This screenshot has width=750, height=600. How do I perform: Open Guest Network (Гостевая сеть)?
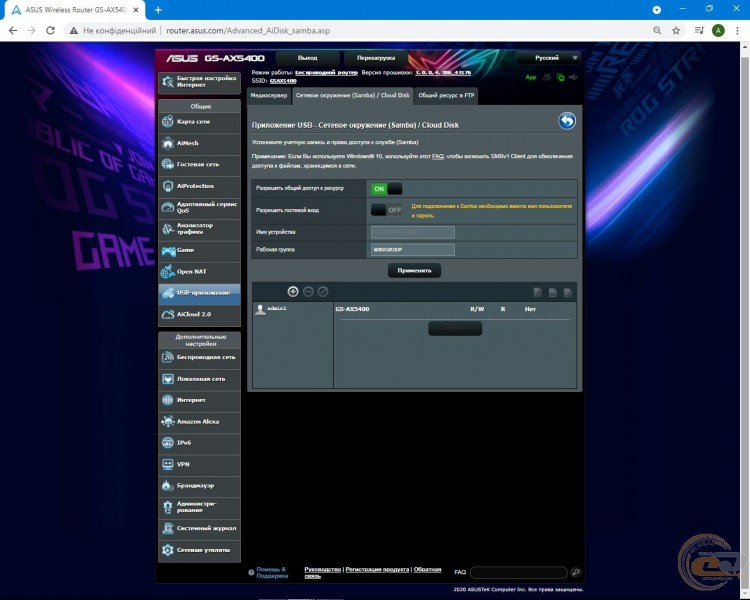coord(199,164)
